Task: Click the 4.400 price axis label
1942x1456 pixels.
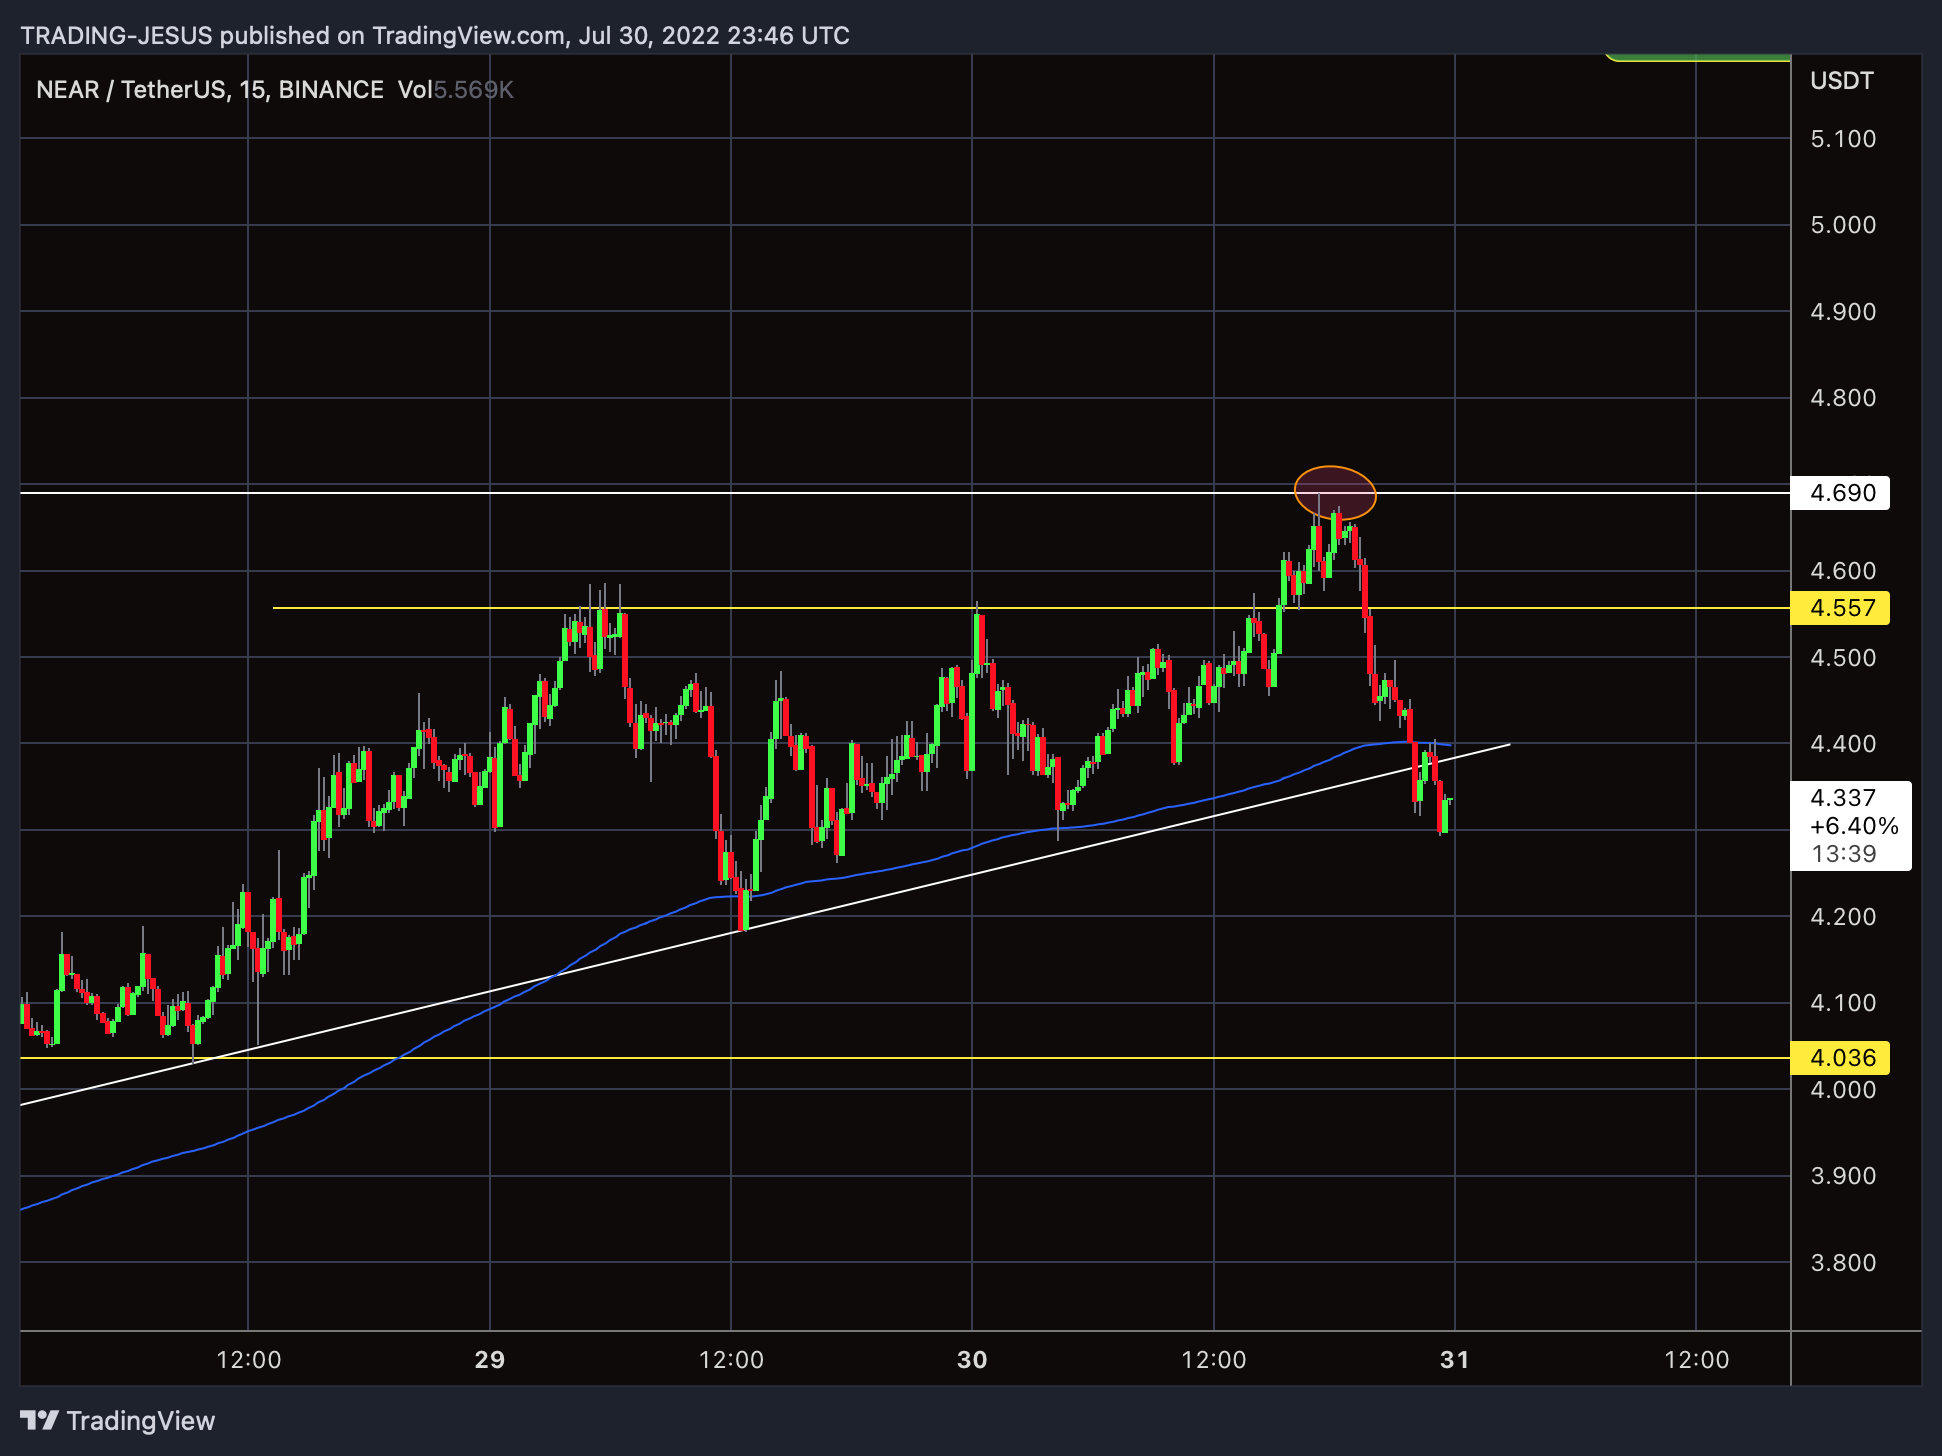Action: coord(1843,744)
